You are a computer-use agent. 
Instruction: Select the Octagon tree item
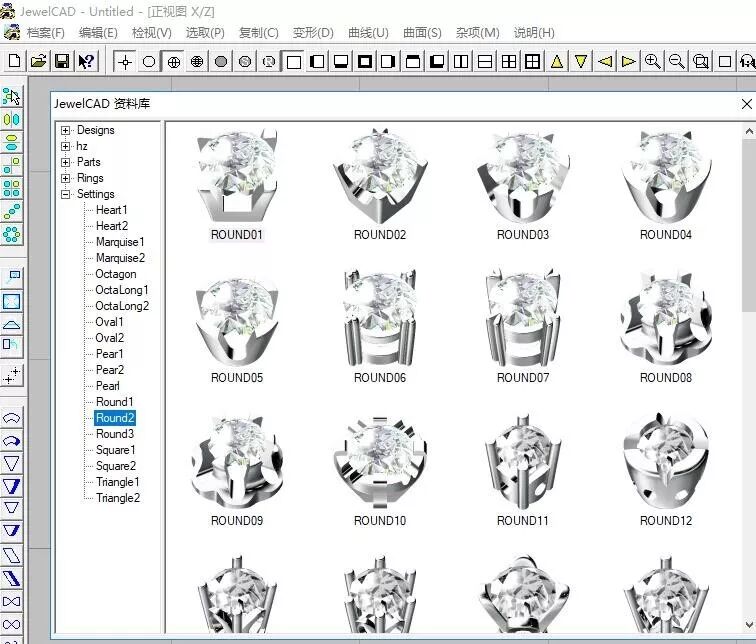pos(116,274)
